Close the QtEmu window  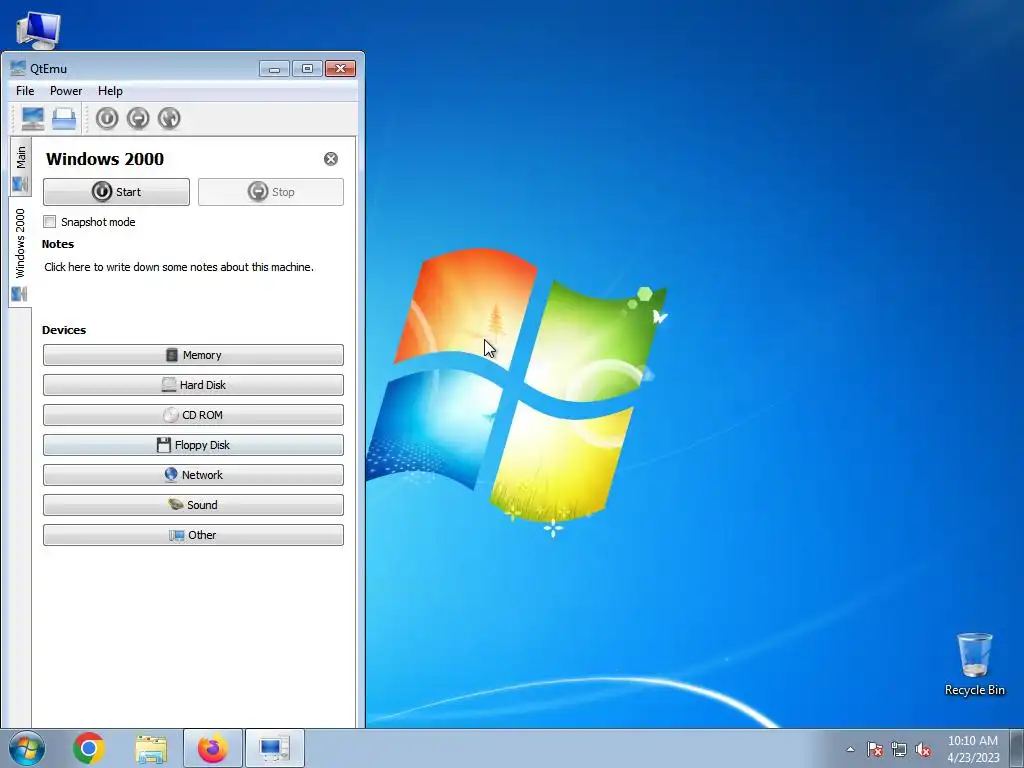340,69
